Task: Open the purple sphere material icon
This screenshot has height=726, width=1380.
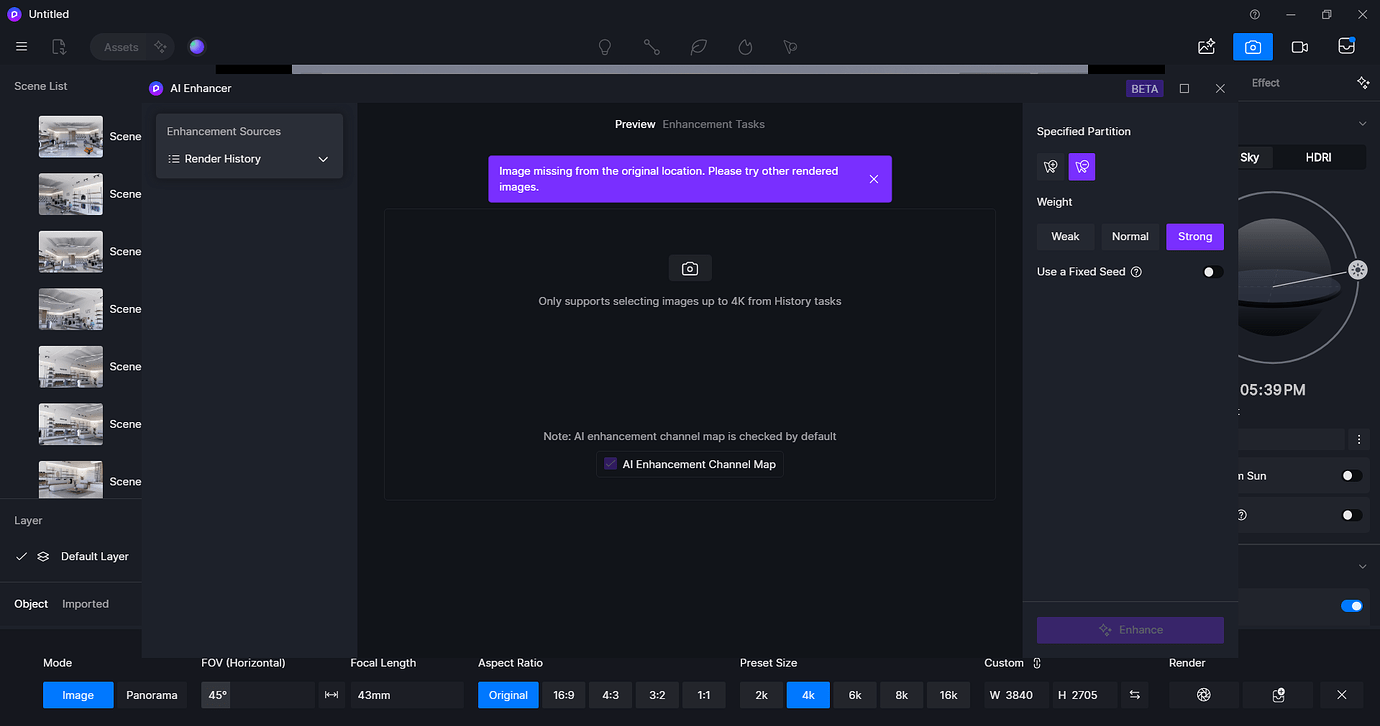Action: 197,47
